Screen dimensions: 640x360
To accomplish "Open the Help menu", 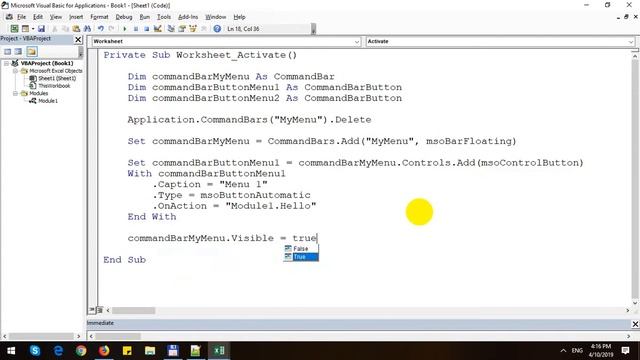I will (x=239, y=17).
